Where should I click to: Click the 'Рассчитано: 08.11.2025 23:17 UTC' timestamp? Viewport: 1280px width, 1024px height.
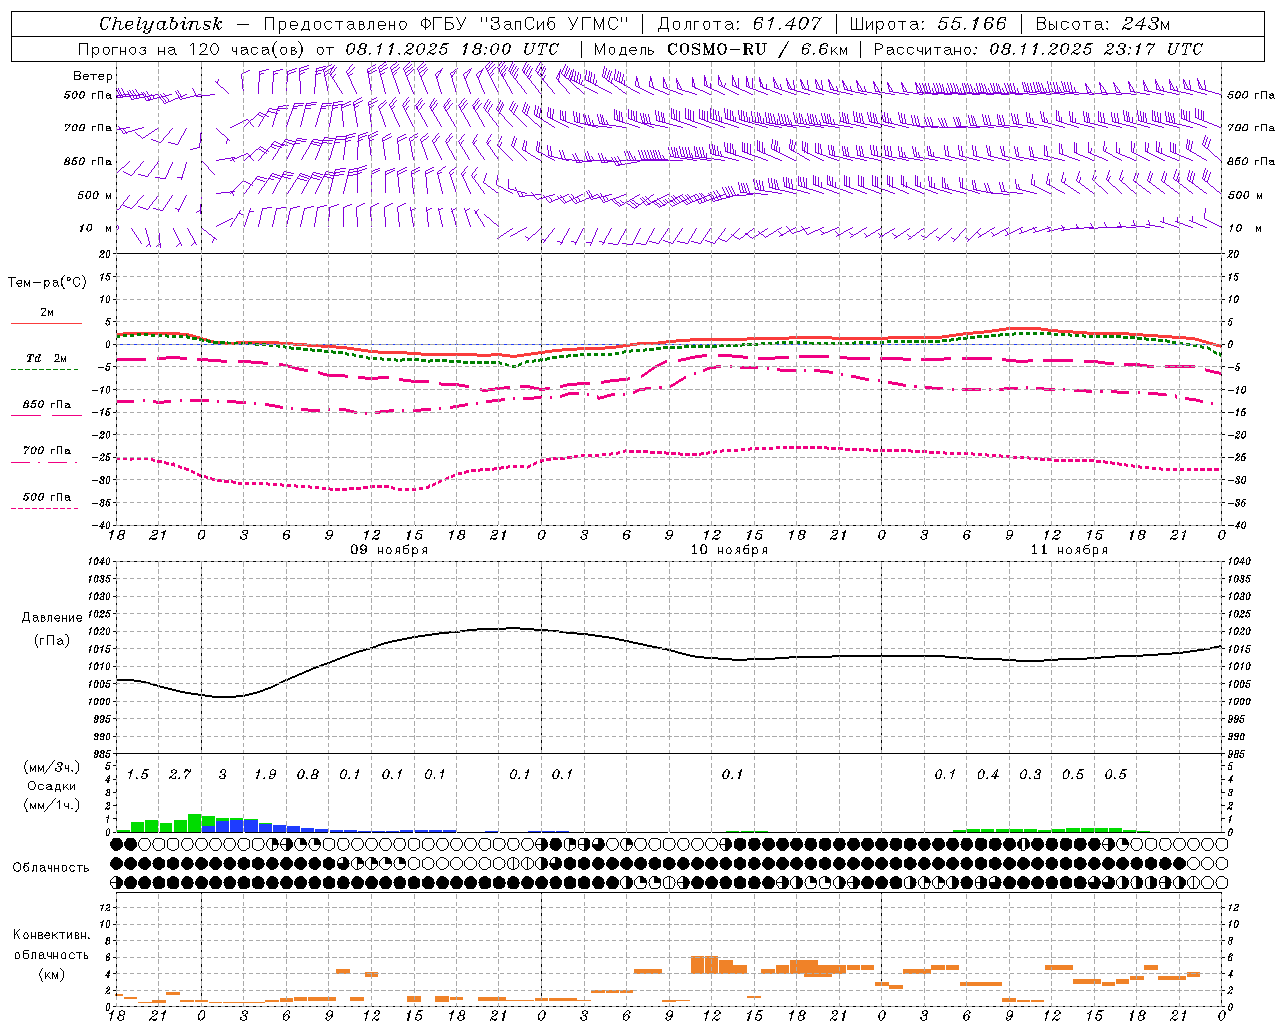[x=1038, y=49]
